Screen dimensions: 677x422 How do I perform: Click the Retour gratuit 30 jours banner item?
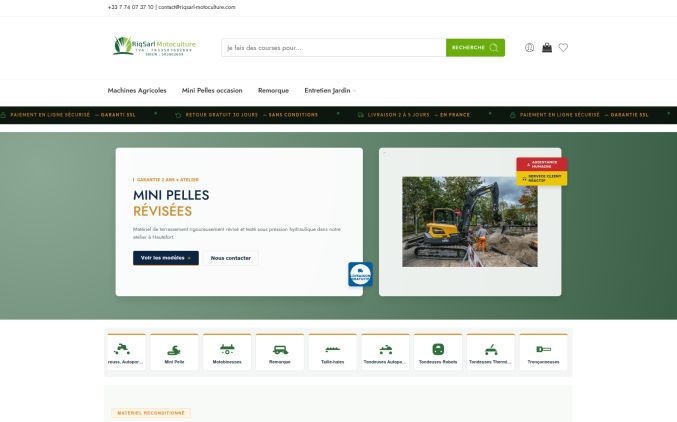247,115
